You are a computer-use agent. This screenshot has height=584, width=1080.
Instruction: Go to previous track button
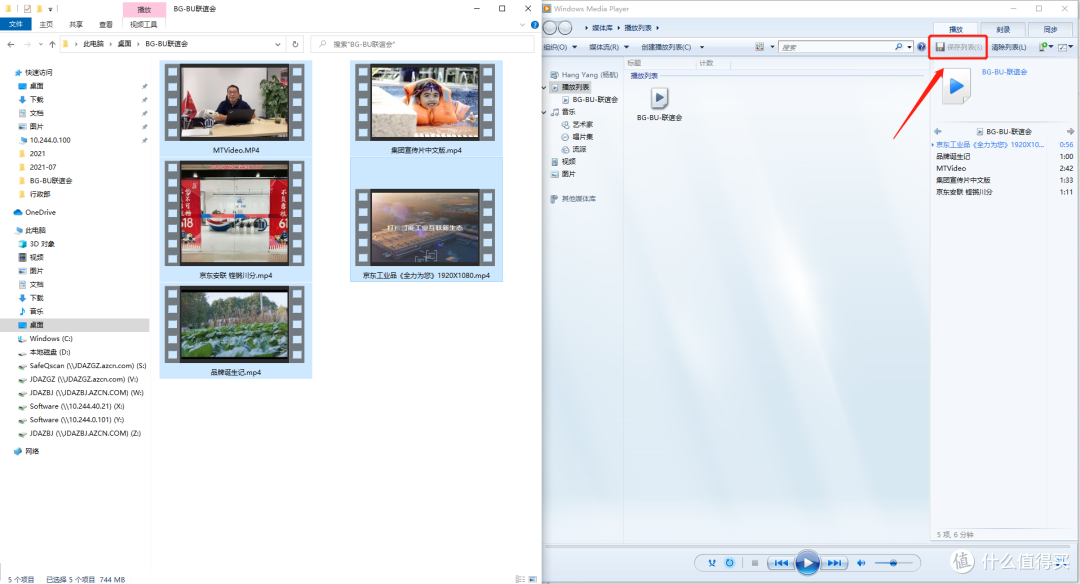click(781, 563)
